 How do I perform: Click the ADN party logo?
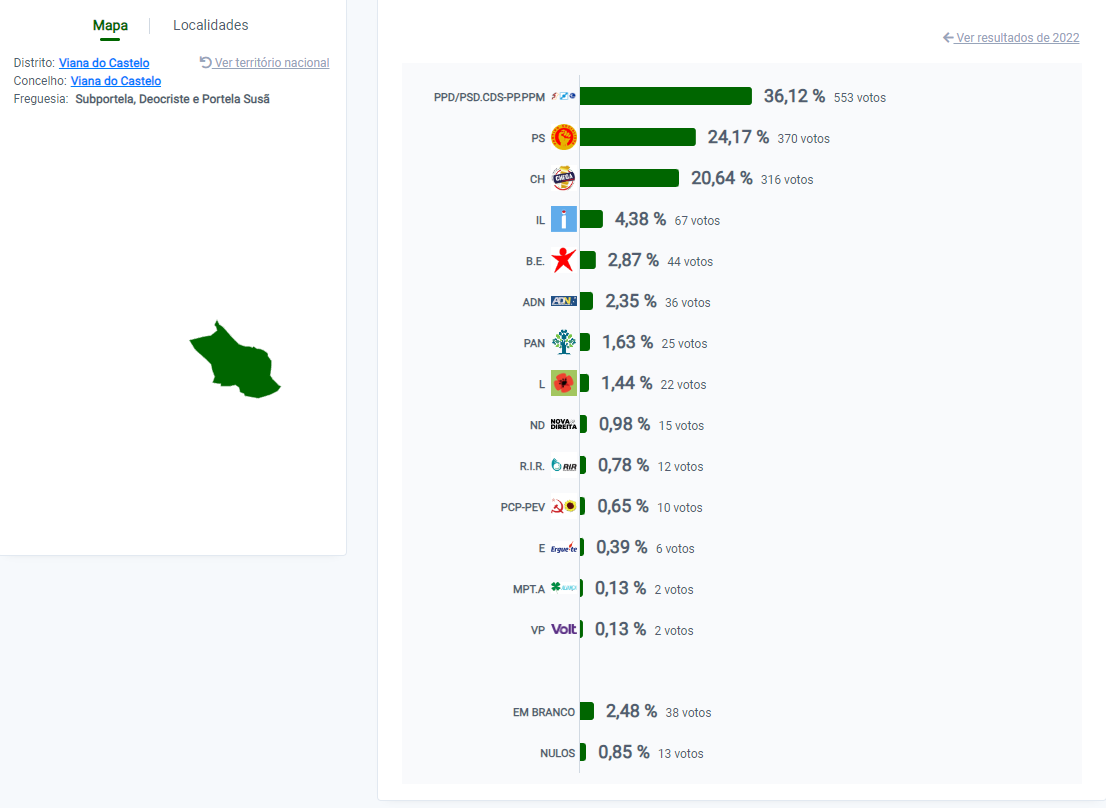[564, 301]
